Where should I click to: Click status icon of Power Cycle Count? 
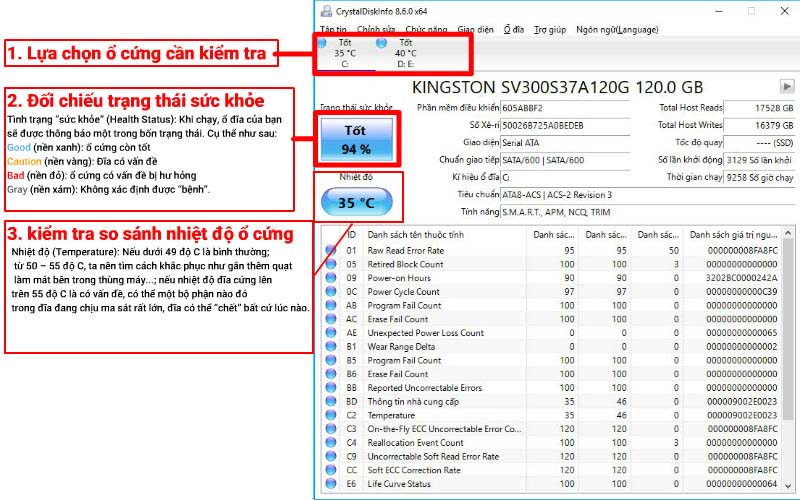[x=331, y=292]
